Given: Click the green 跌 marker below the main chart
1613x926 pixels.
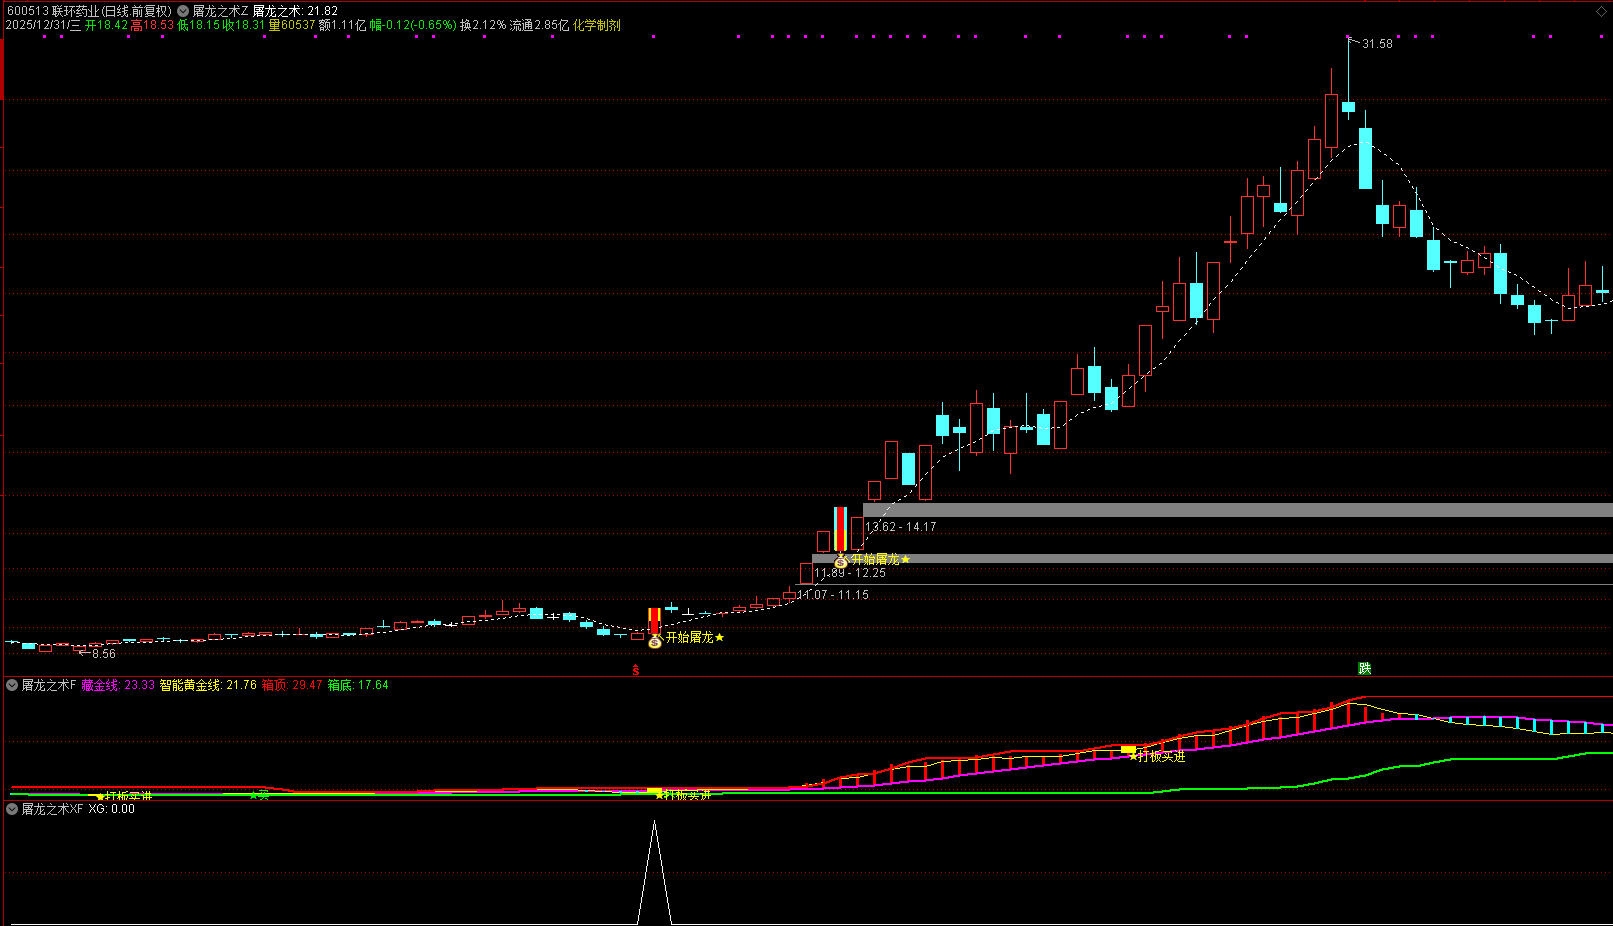Looking at the screenshot, I should click(1364, 669).
